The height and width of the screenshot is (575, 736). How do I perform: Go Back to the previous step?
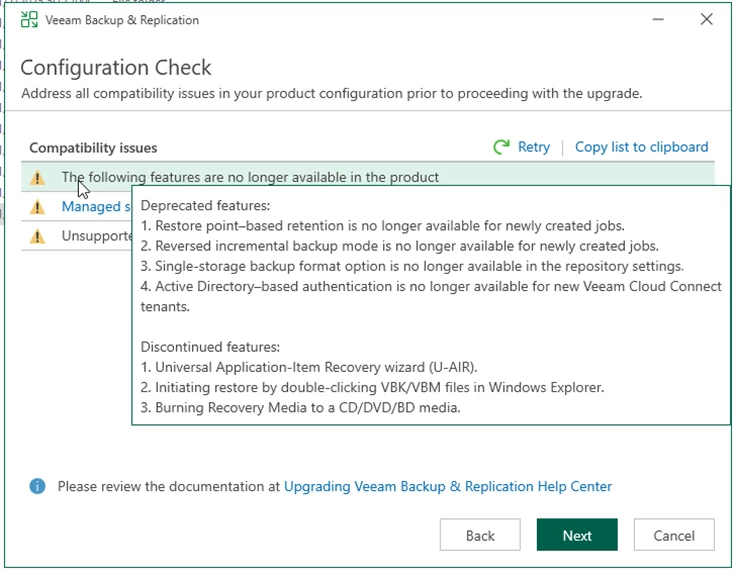click(480, 535)
